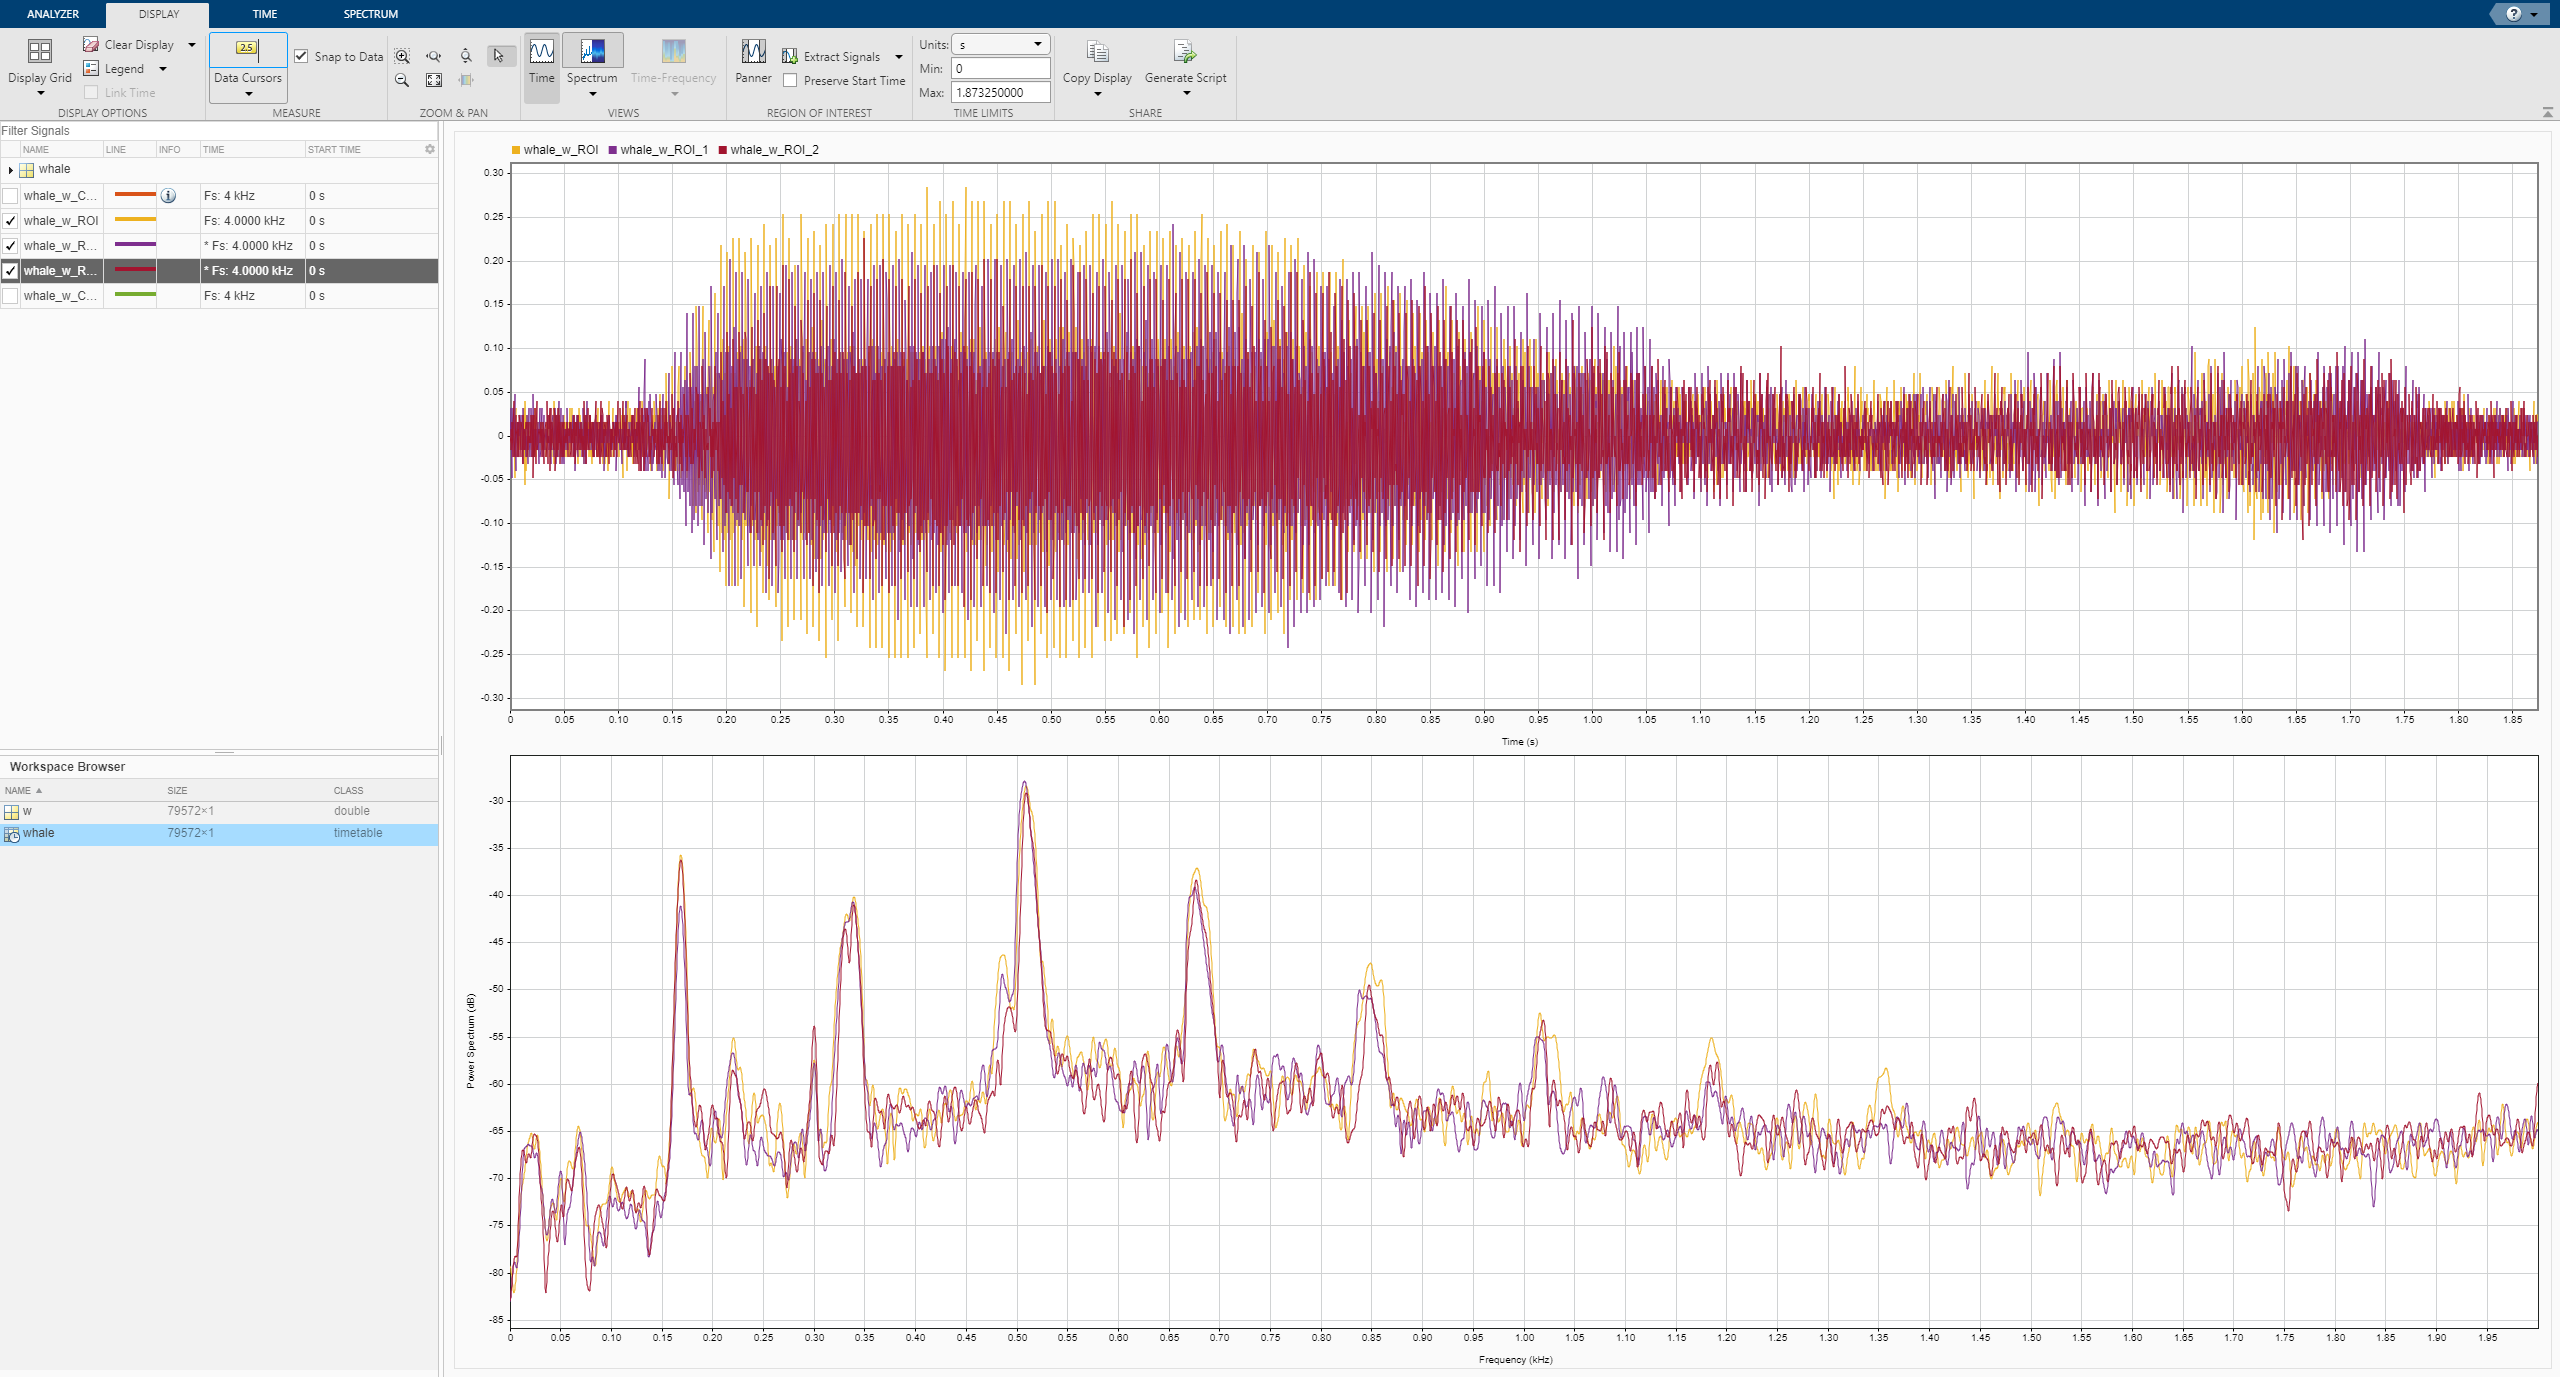The width and height of the screenshot is (2560, 1377).
Task: Uncheck the whale_w_ROI signal checkbox
Action: (x=10, y=221)
